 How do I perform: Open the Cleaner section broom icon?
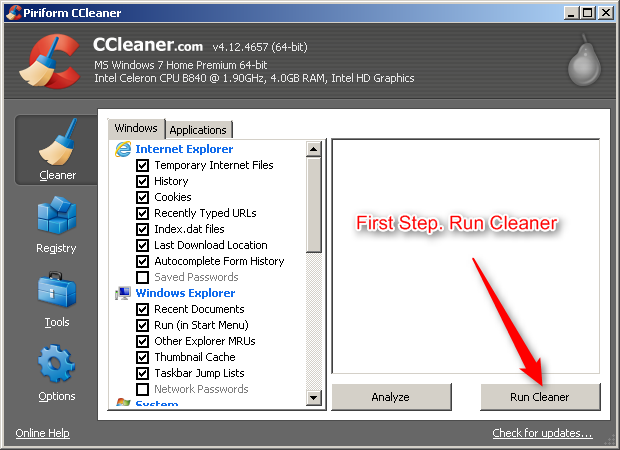tap(58, 142)
